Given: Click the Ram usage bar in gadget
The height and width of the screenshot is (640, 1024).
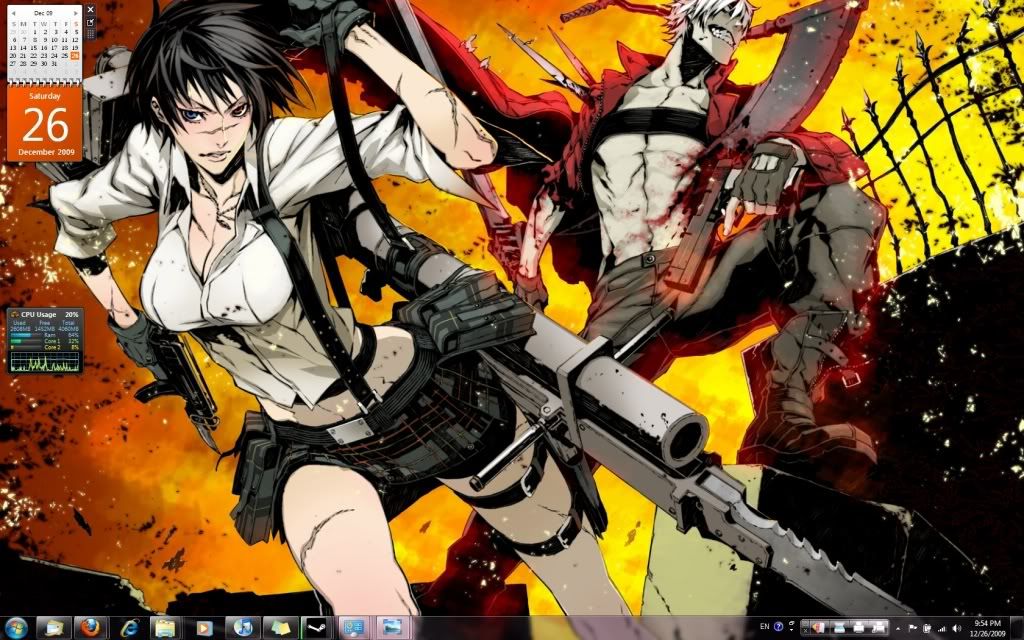Looking at the screenshot, I should pyautogui.click(x=26, y=335).
